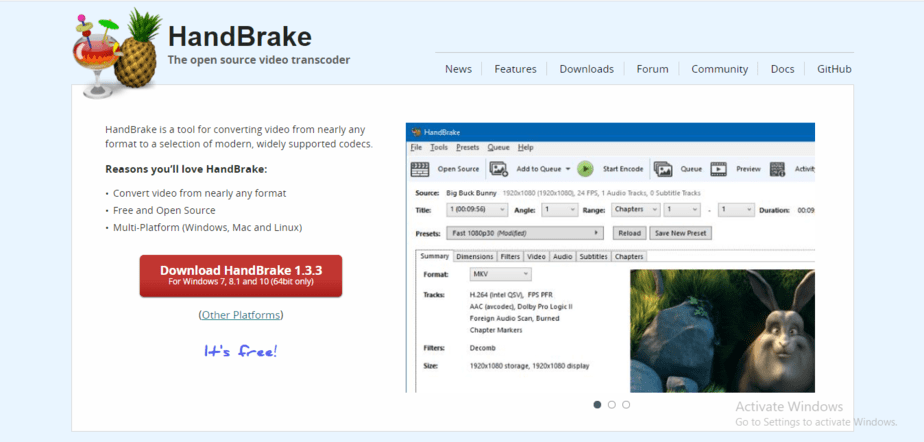924x442 pixels.
Task: Open the Downloads page in the site navigation
Action: pyautogui.click(x=586, y=69)
